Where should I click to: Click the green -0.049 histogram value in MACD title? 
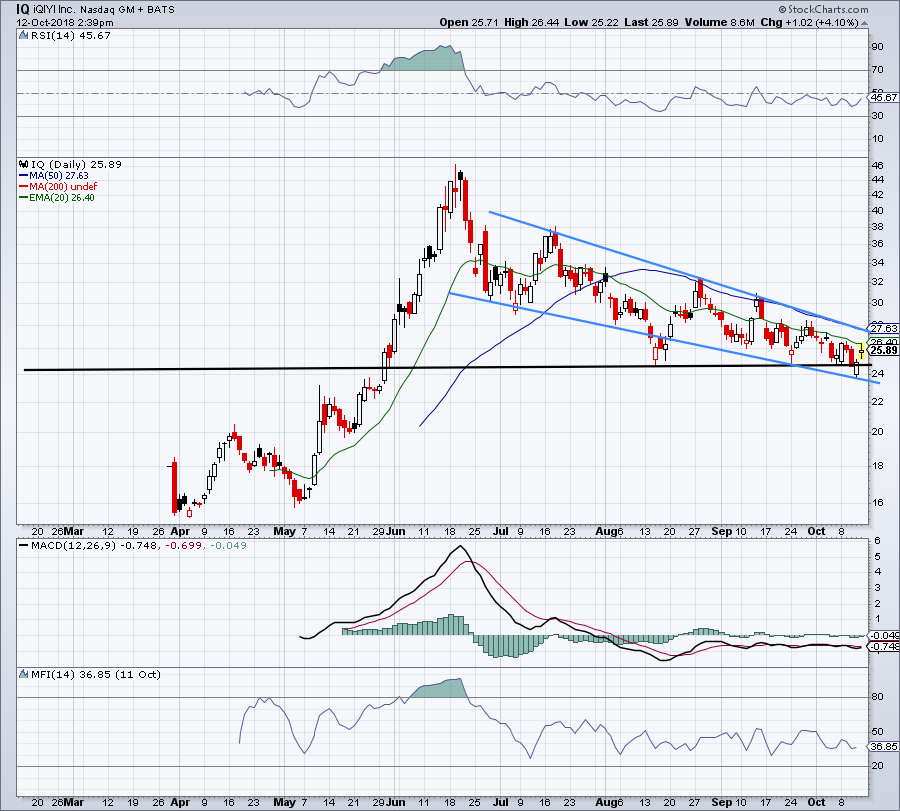[x=228, y=545]
